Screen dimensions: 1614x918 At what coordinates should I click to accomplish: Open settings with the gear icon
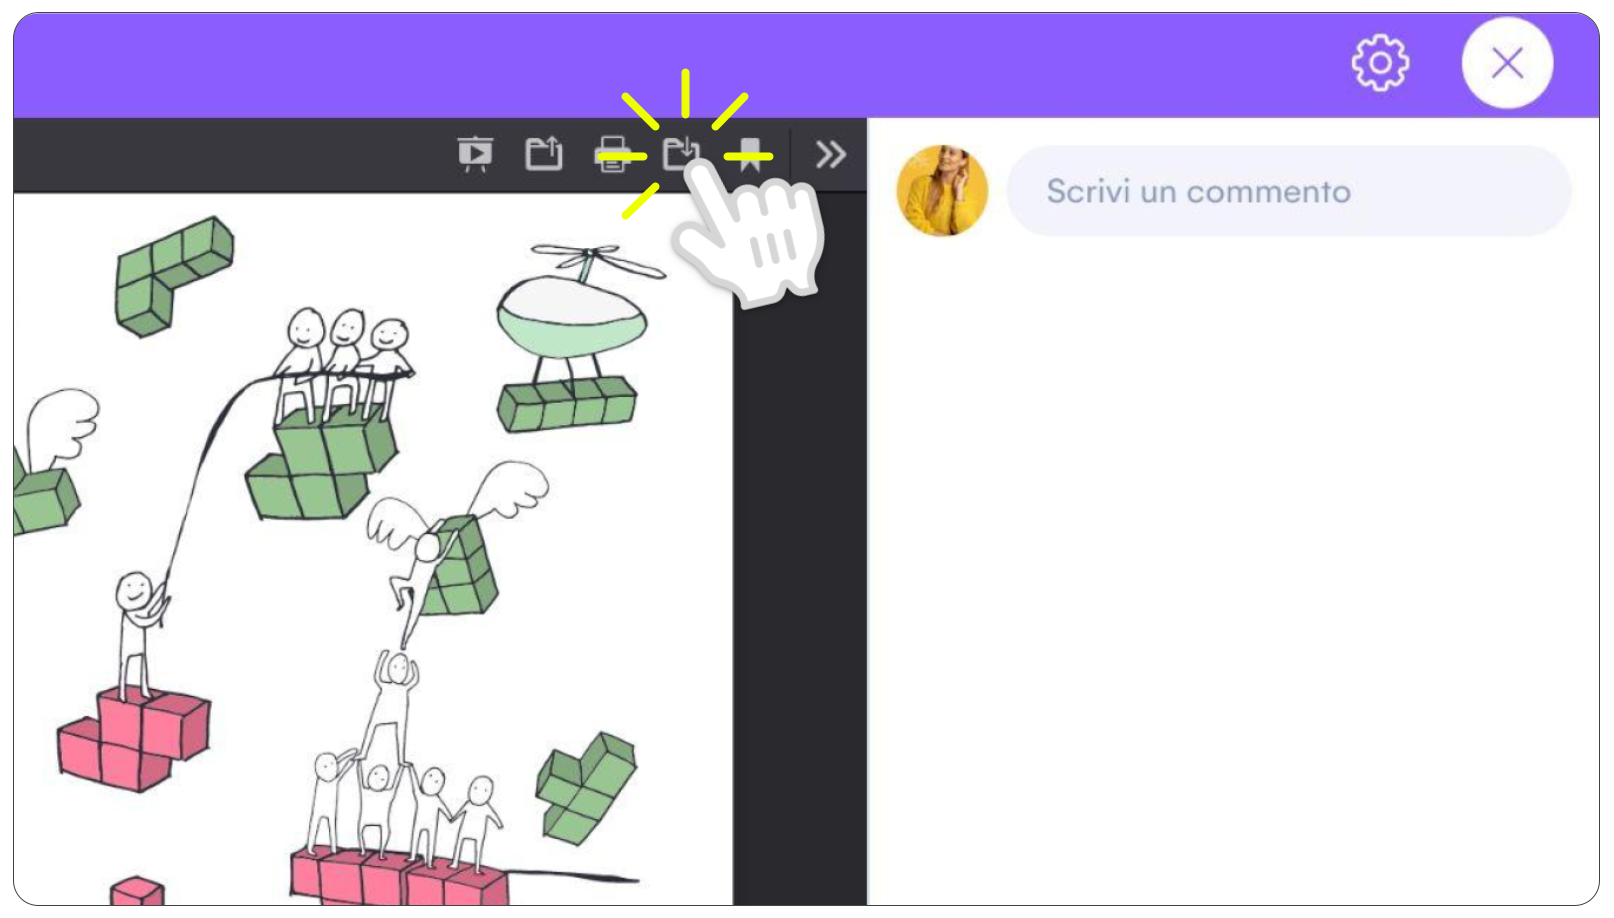pyautogui.click(x=1380, y=63)
